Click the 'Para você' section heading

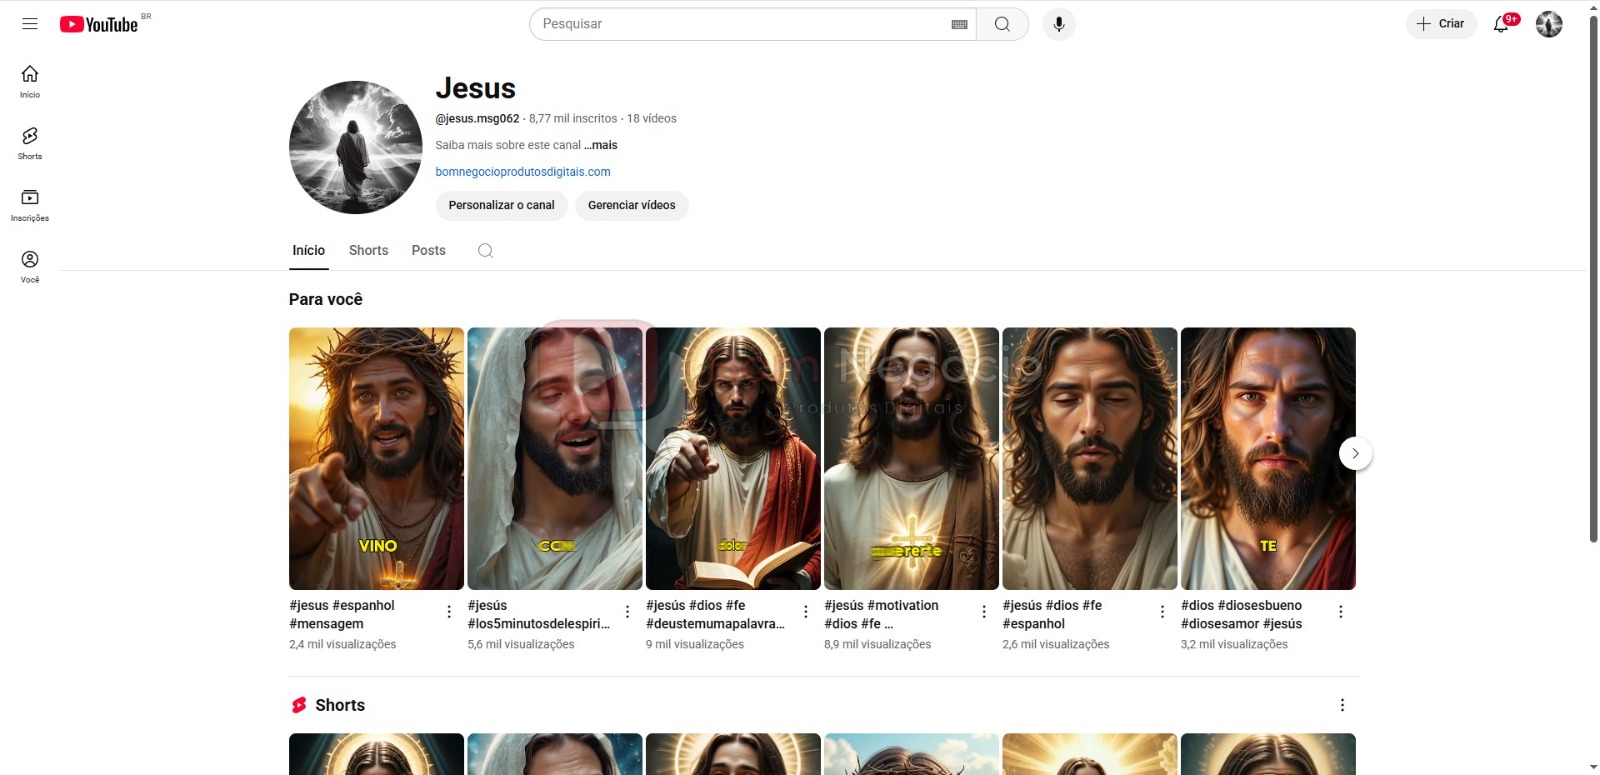pos(326,299)
